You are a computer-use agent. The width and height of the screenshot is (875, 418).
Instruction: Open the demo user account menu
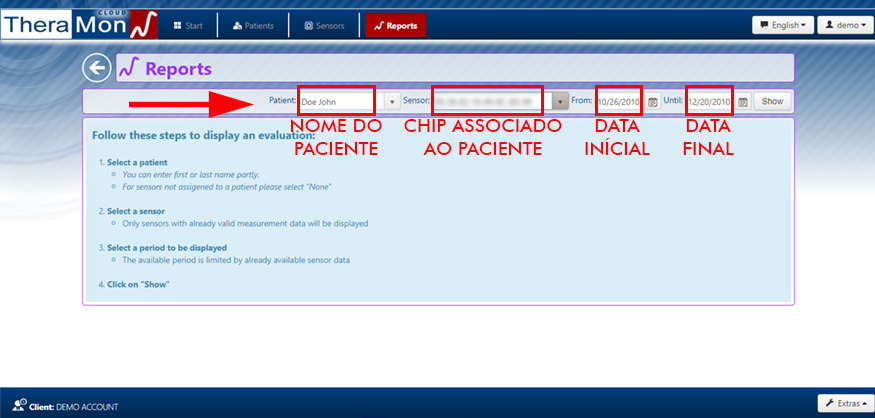pyautogui.click(x=845, y=25)
